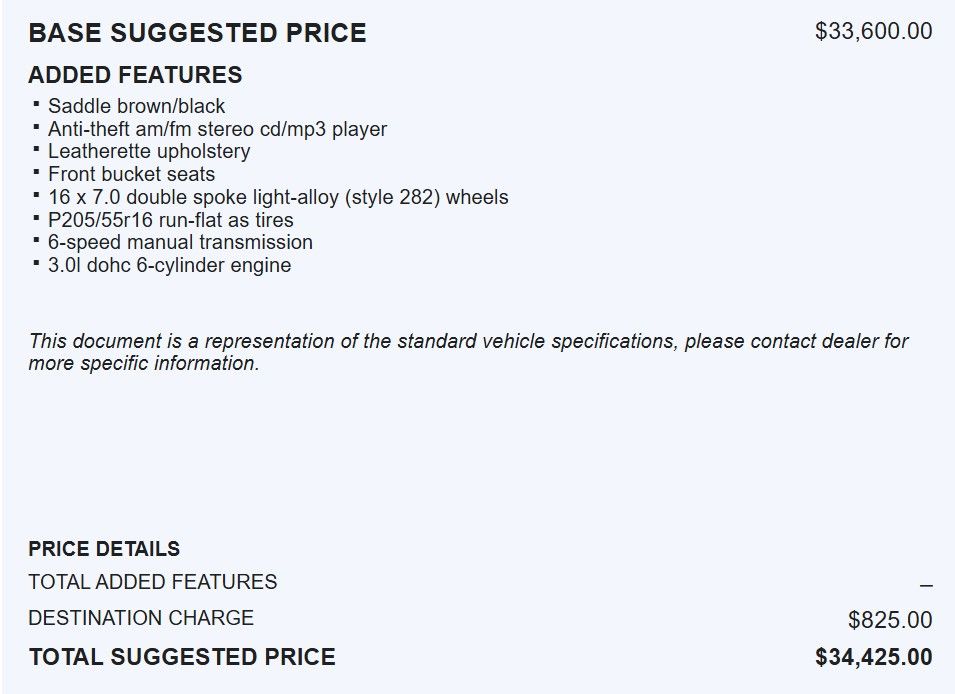Select the DESTINATION CHARGE label
Screen dimensions: 955x694
(141, 618)
